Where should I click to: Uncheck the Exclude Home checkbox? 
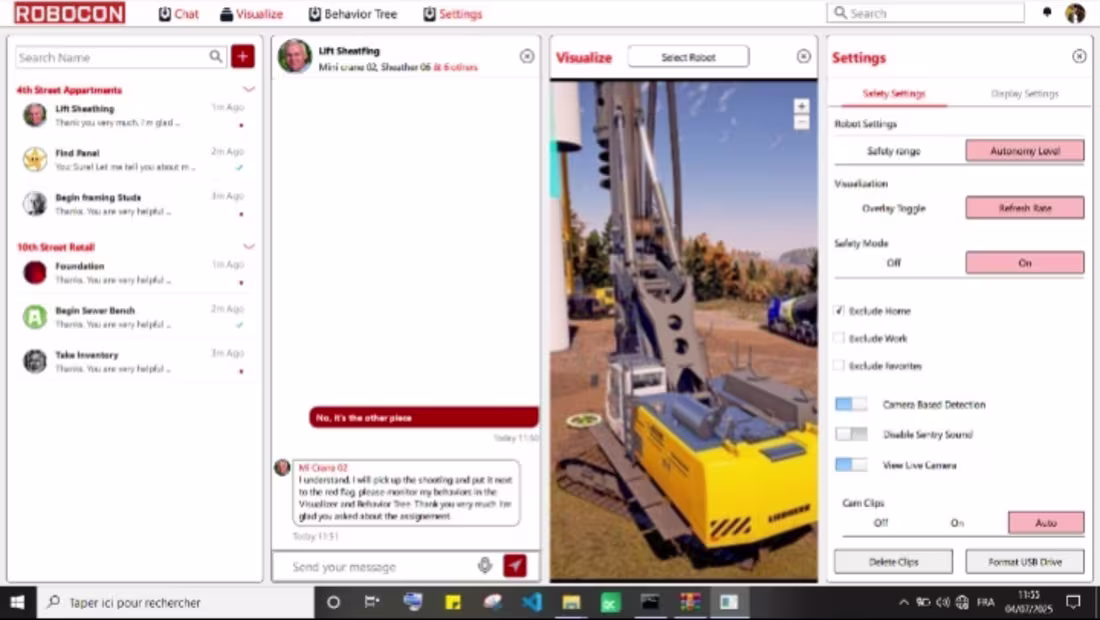tap(839, 311)
